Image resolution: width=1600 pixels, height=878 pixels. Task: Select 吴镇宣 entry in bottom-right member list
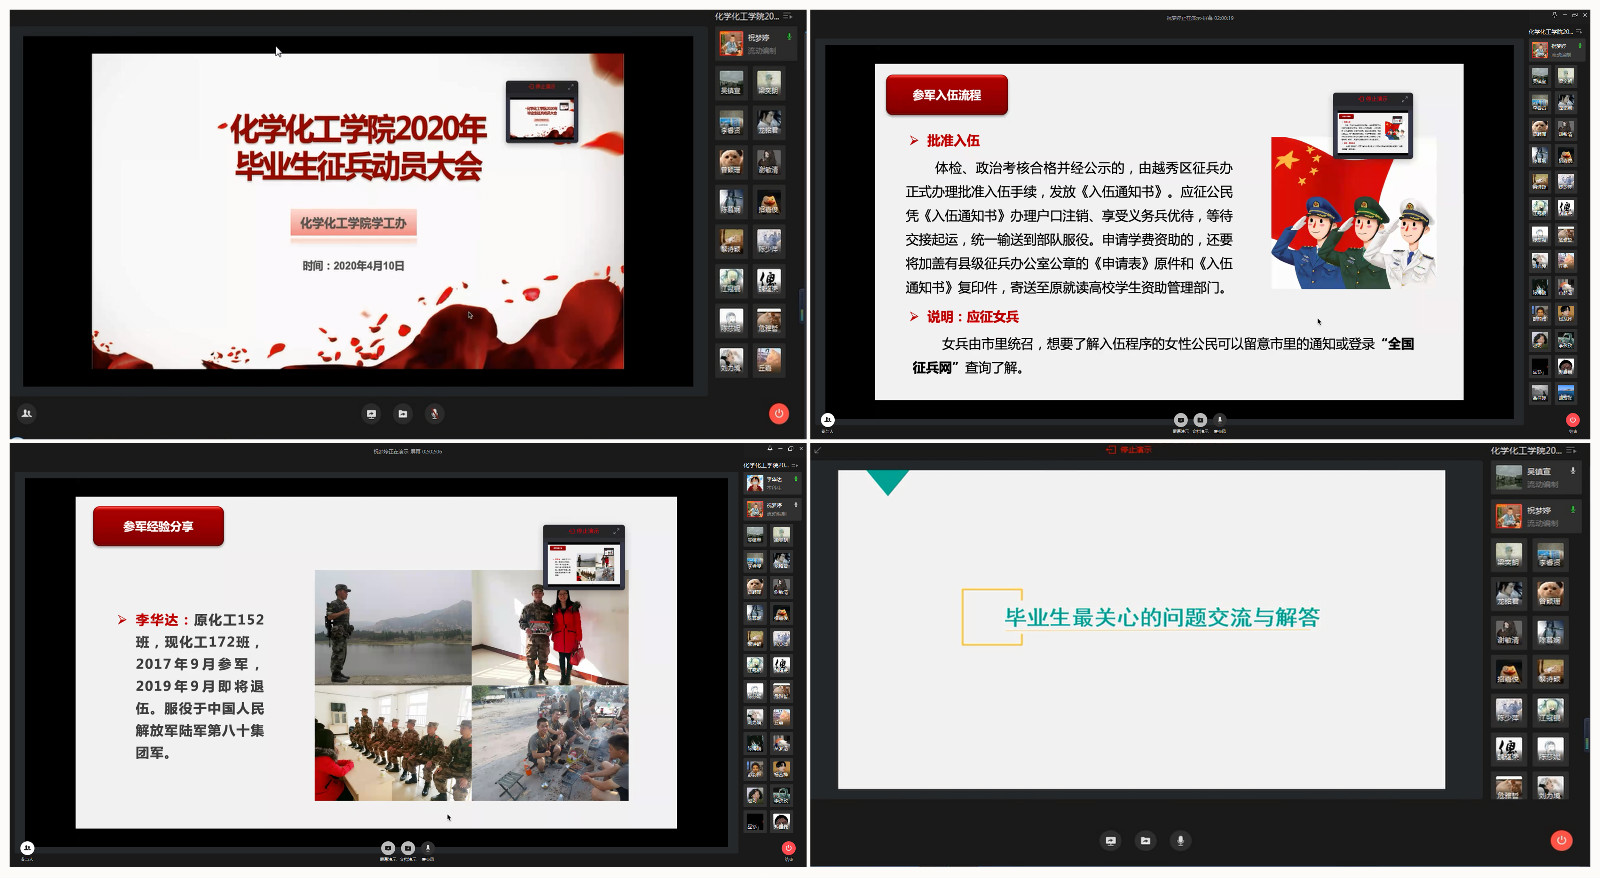1536,477
